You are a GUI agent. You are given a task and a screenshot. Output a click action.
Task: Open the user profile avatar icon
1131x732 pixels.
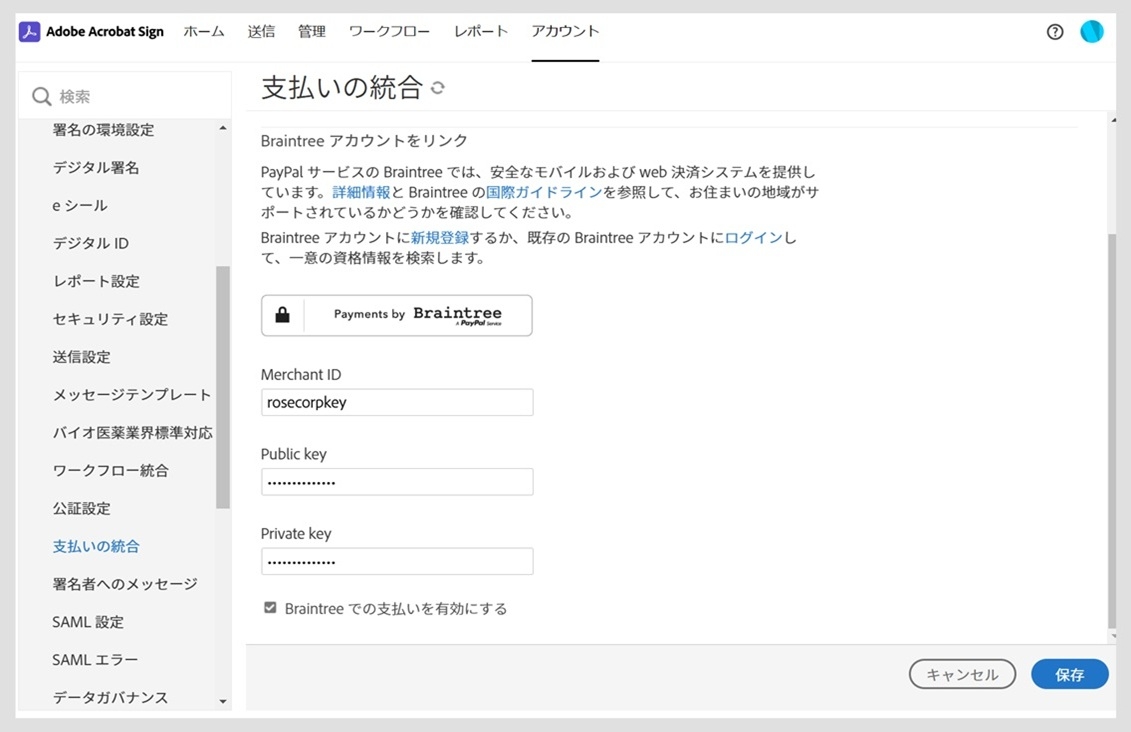click(1091, 31)
